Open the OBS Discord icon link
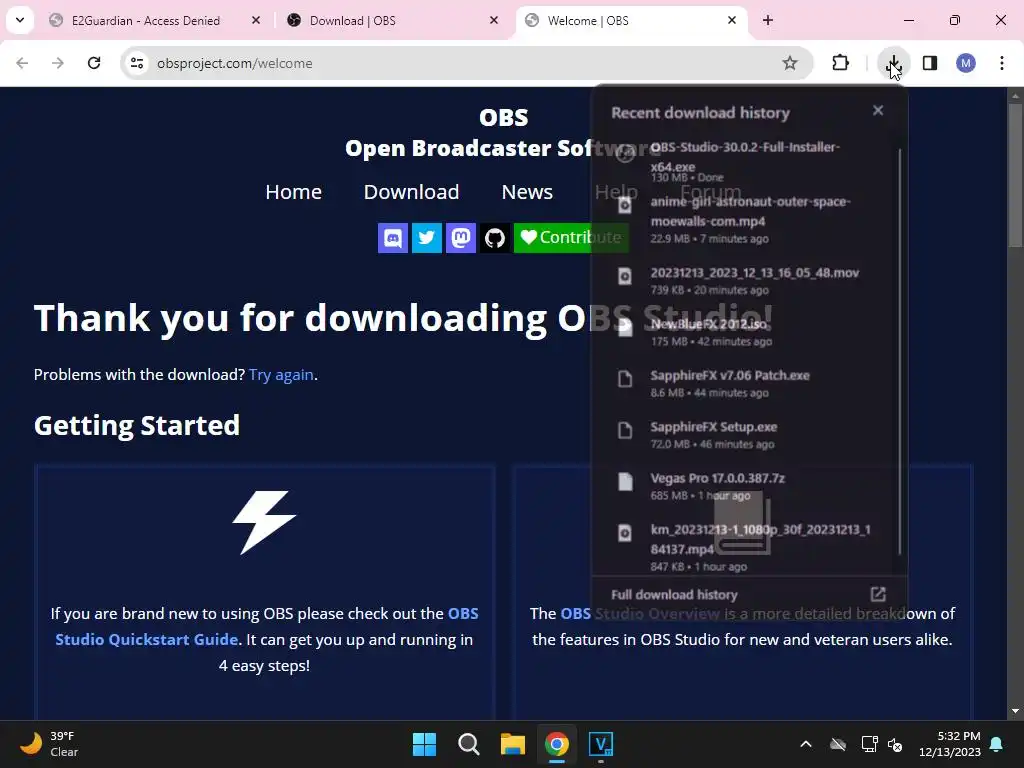 point(392,238)
